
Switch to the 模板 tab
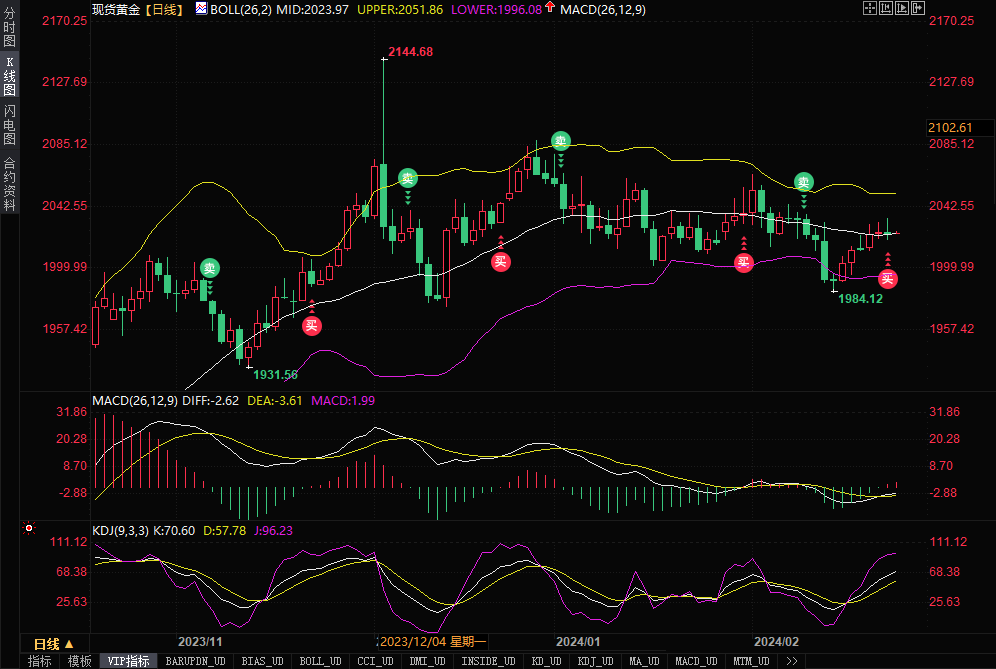click(79, 661)
